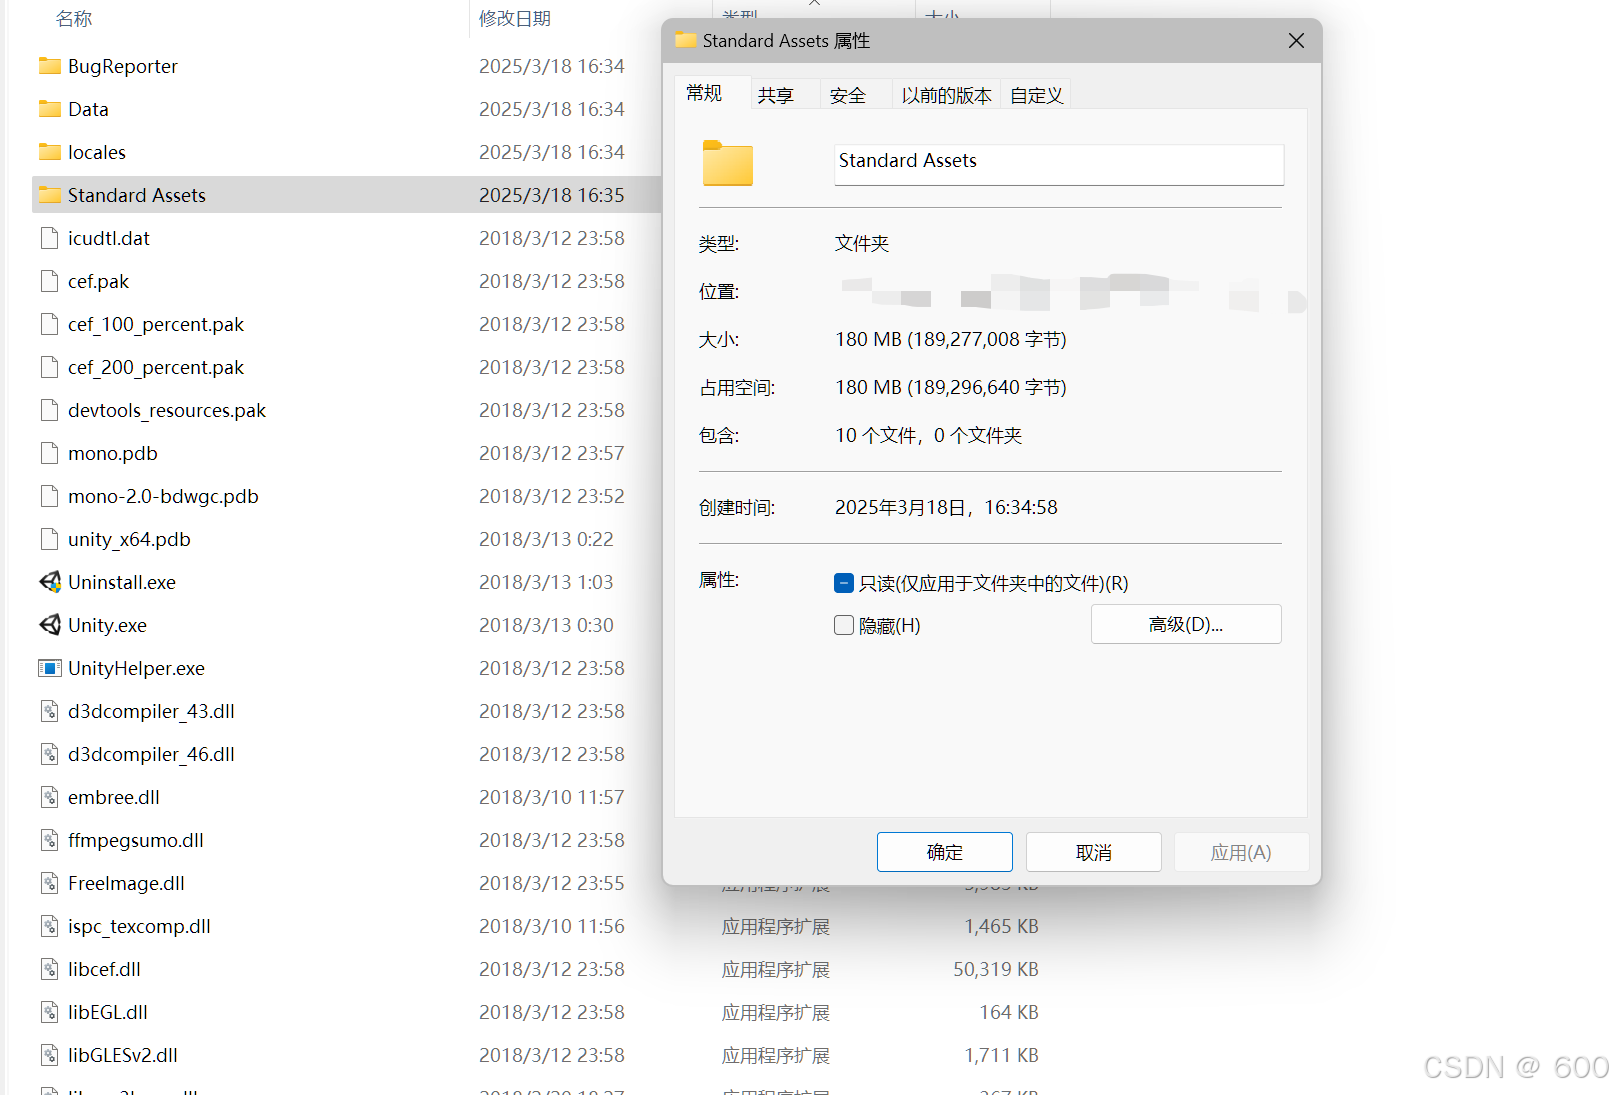The image size is (1613, 1095).
Task: Click the large folder icon in properties dialog
Action: (x=728, y=163)
